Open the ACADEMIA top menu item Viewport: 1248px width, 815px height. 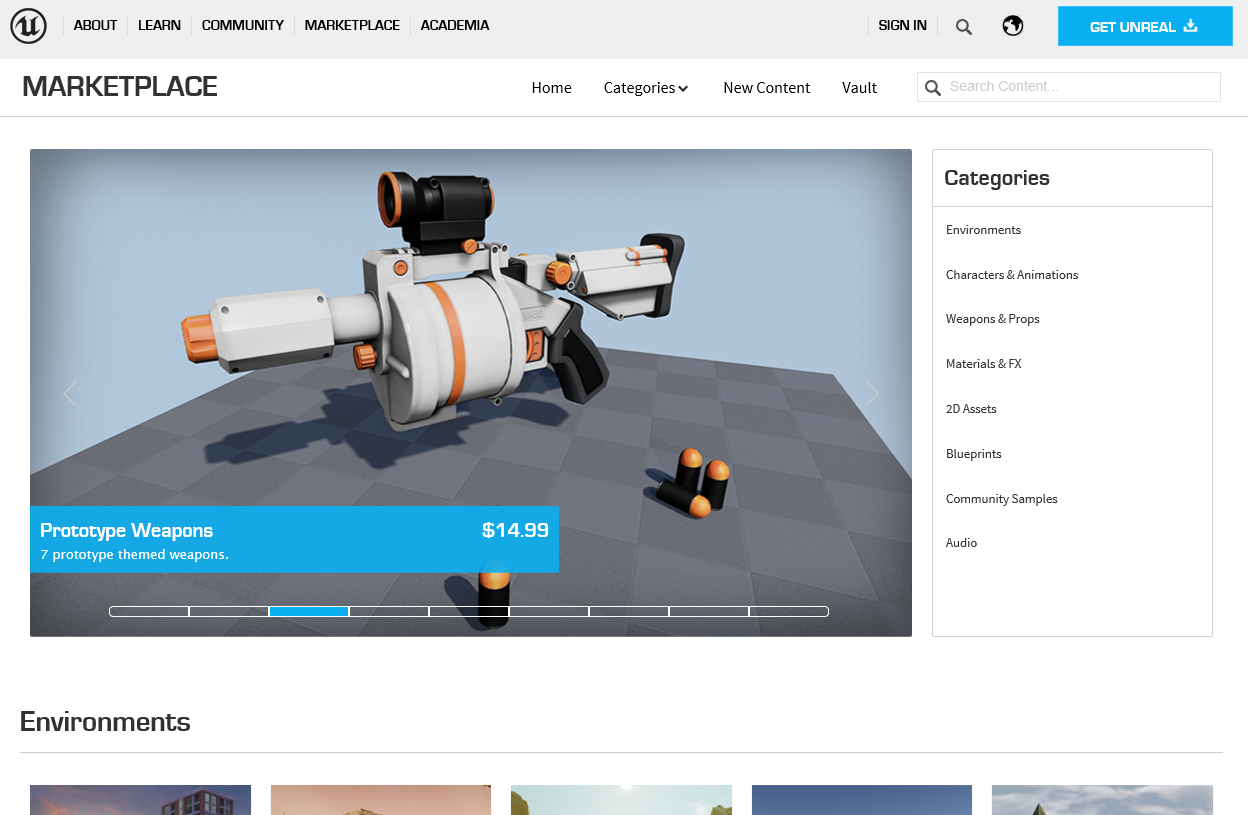[455, 26]
